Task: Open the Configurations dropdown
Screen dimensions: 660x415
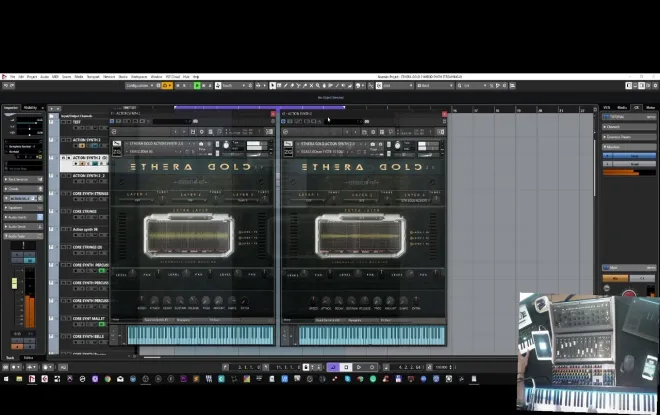Action: (x=140, y=85)
